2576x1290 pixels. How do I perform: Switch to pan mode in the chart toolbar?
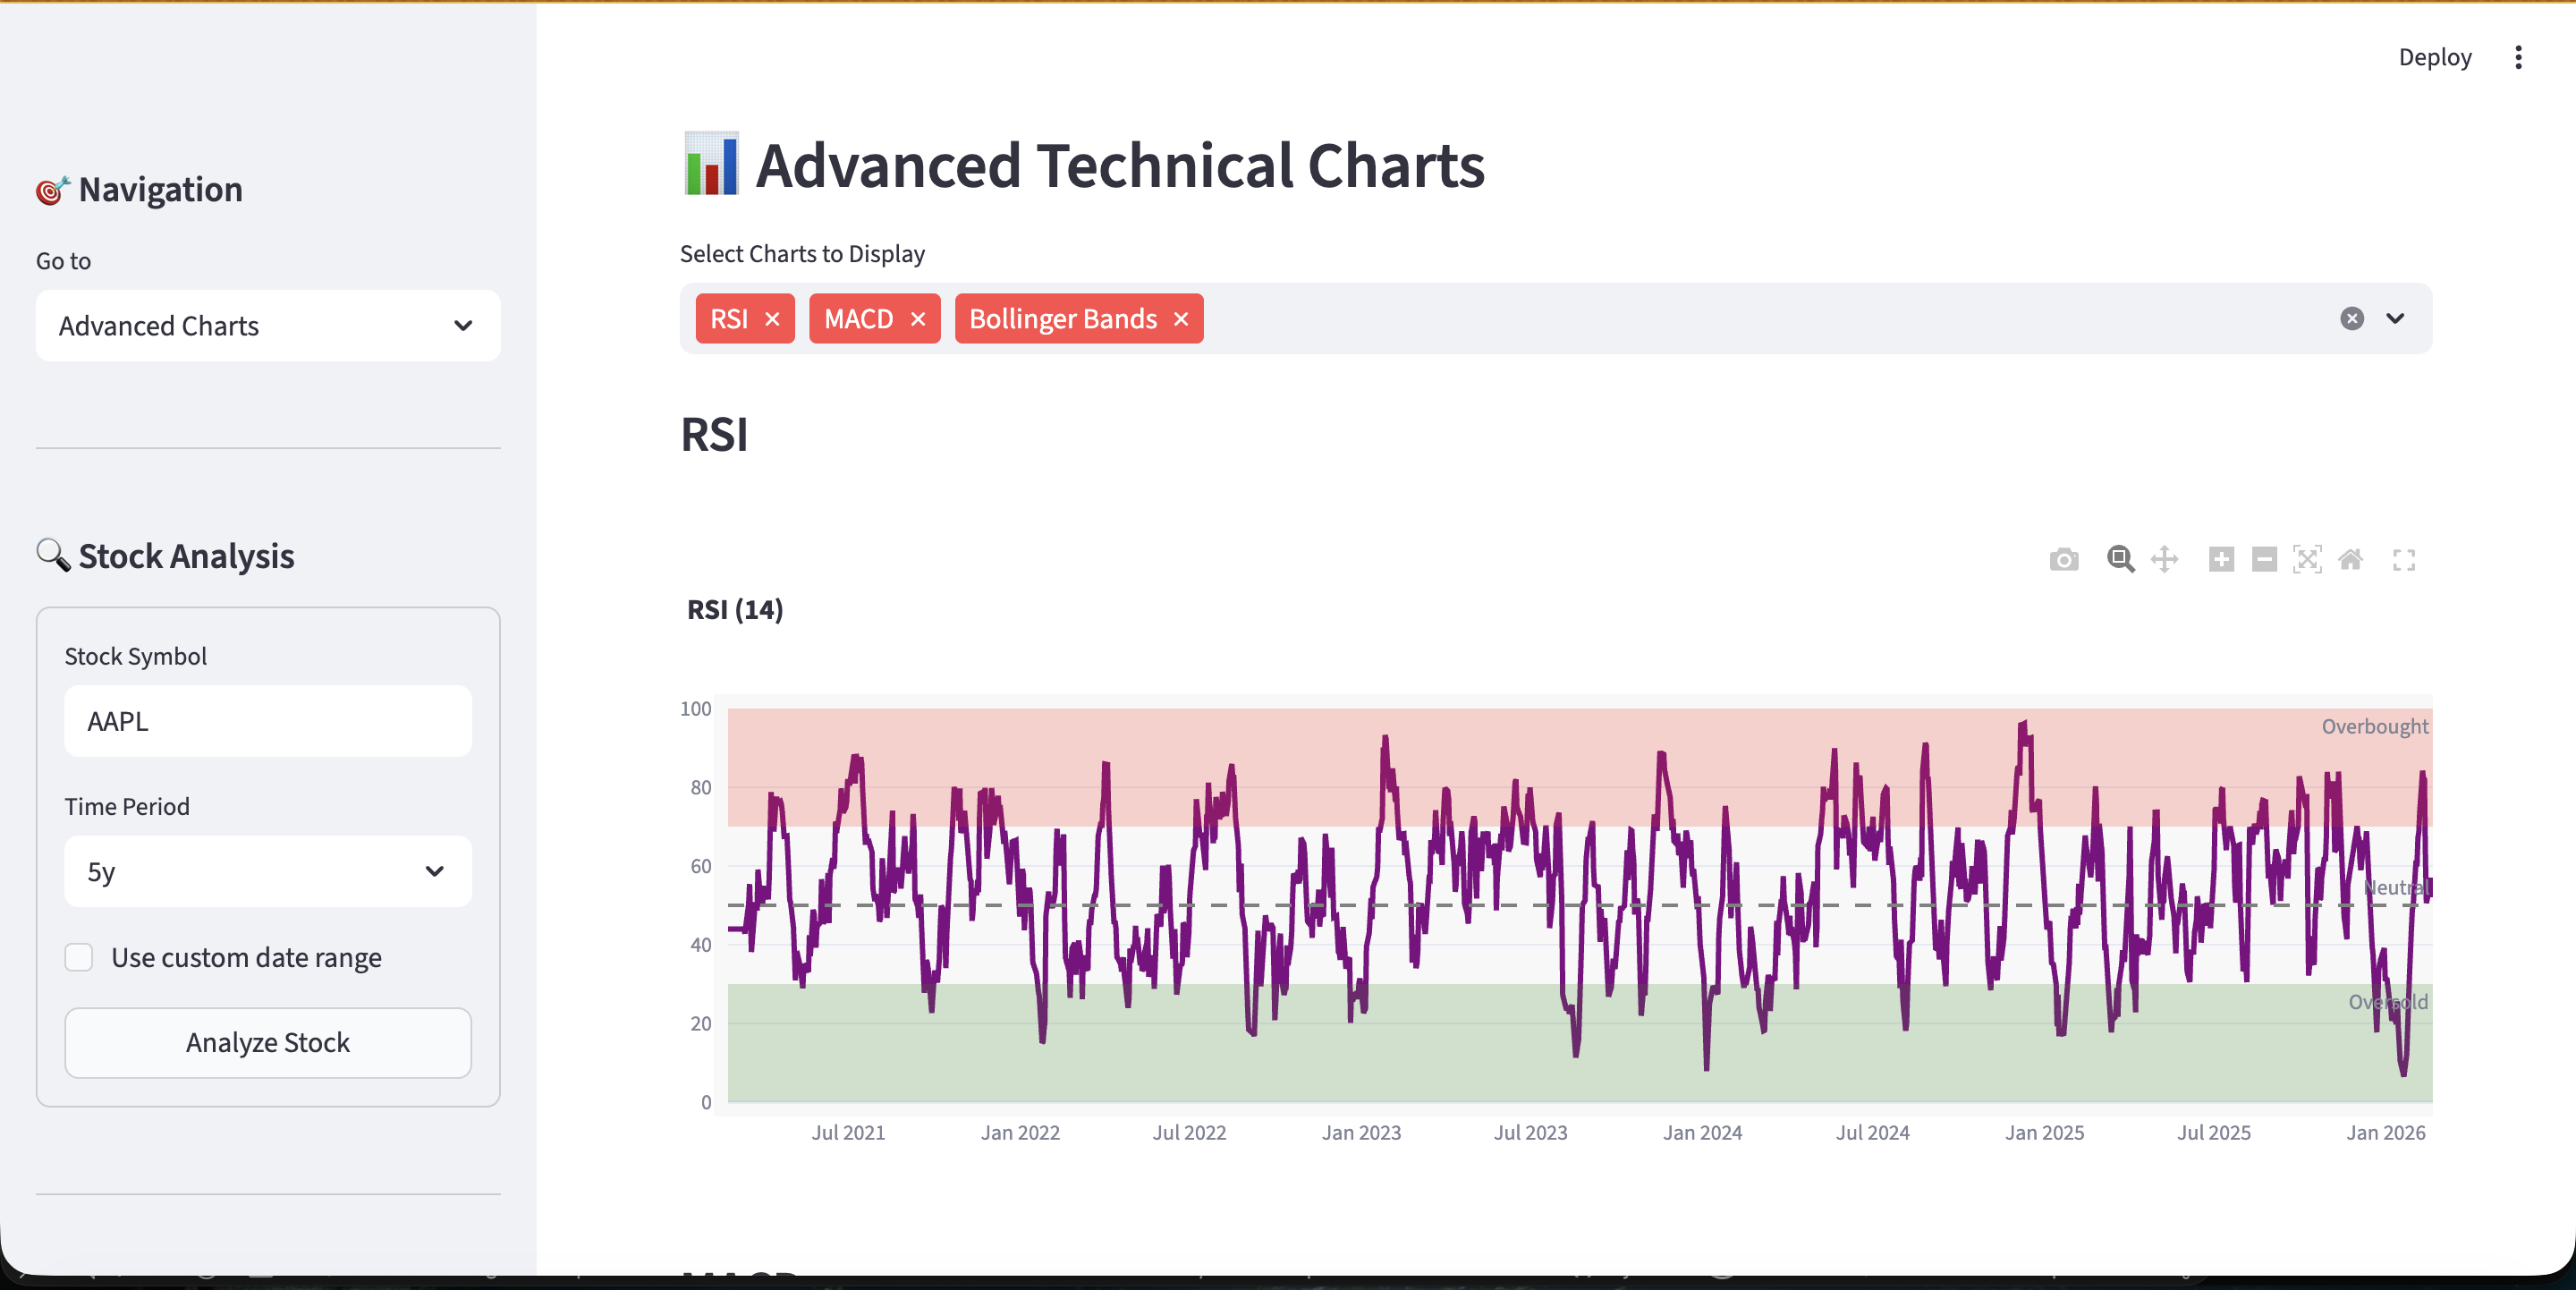(2166, 560)
